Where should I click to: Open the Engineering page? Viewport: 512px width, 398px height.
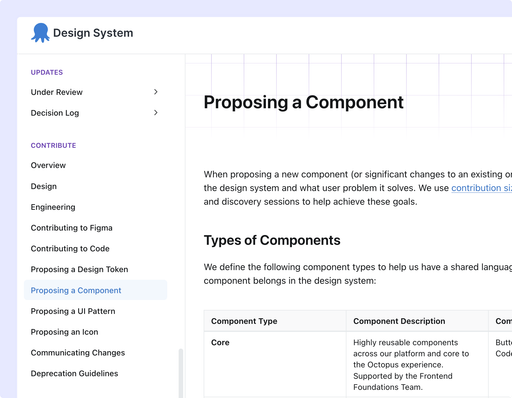(53, 207)
